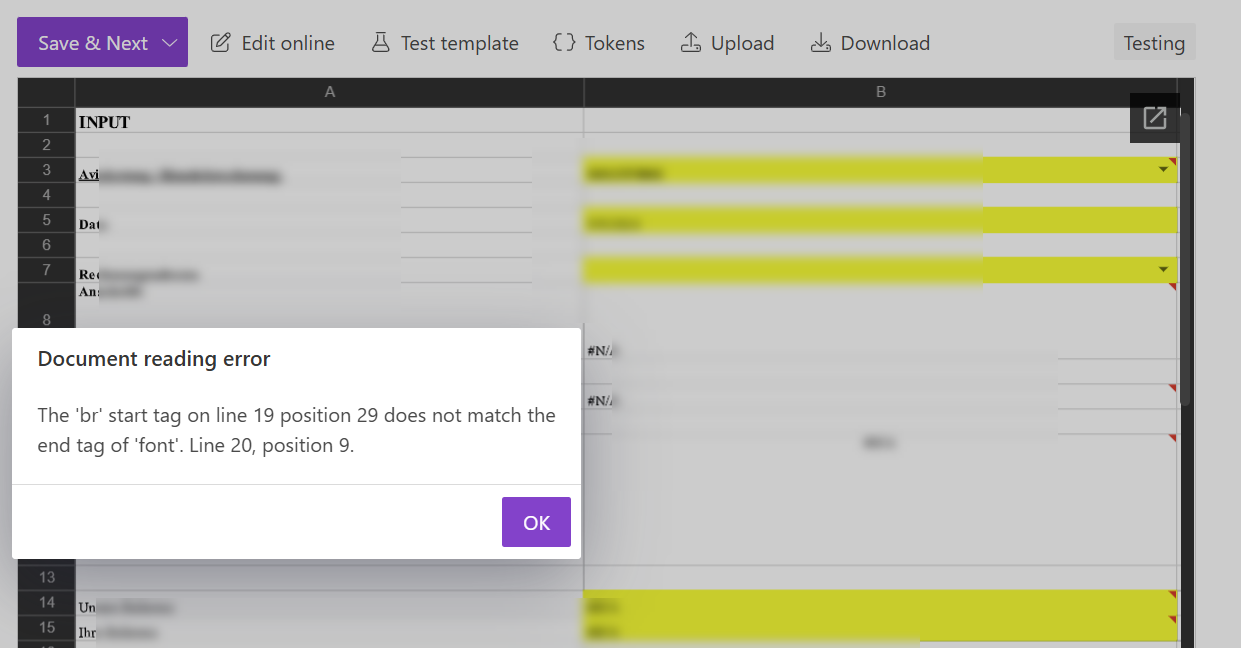This screenshot has width=1241, height=648.
Task: Click the Test template flask icon
Action: [x=380, y=43]
